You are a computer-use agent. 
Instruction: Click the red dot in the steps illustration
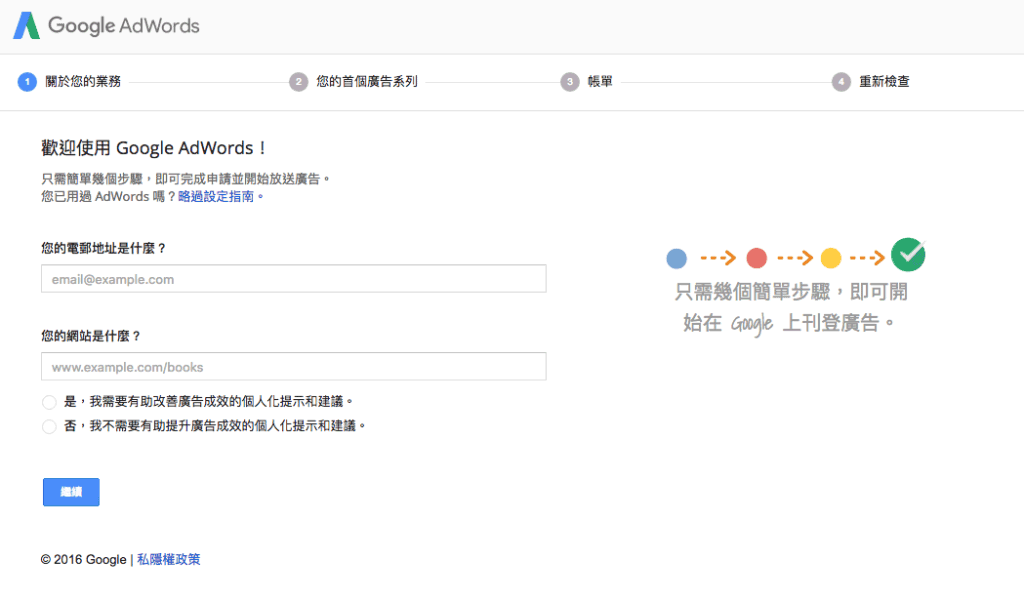pyautogui.click(x=756, y=258)
